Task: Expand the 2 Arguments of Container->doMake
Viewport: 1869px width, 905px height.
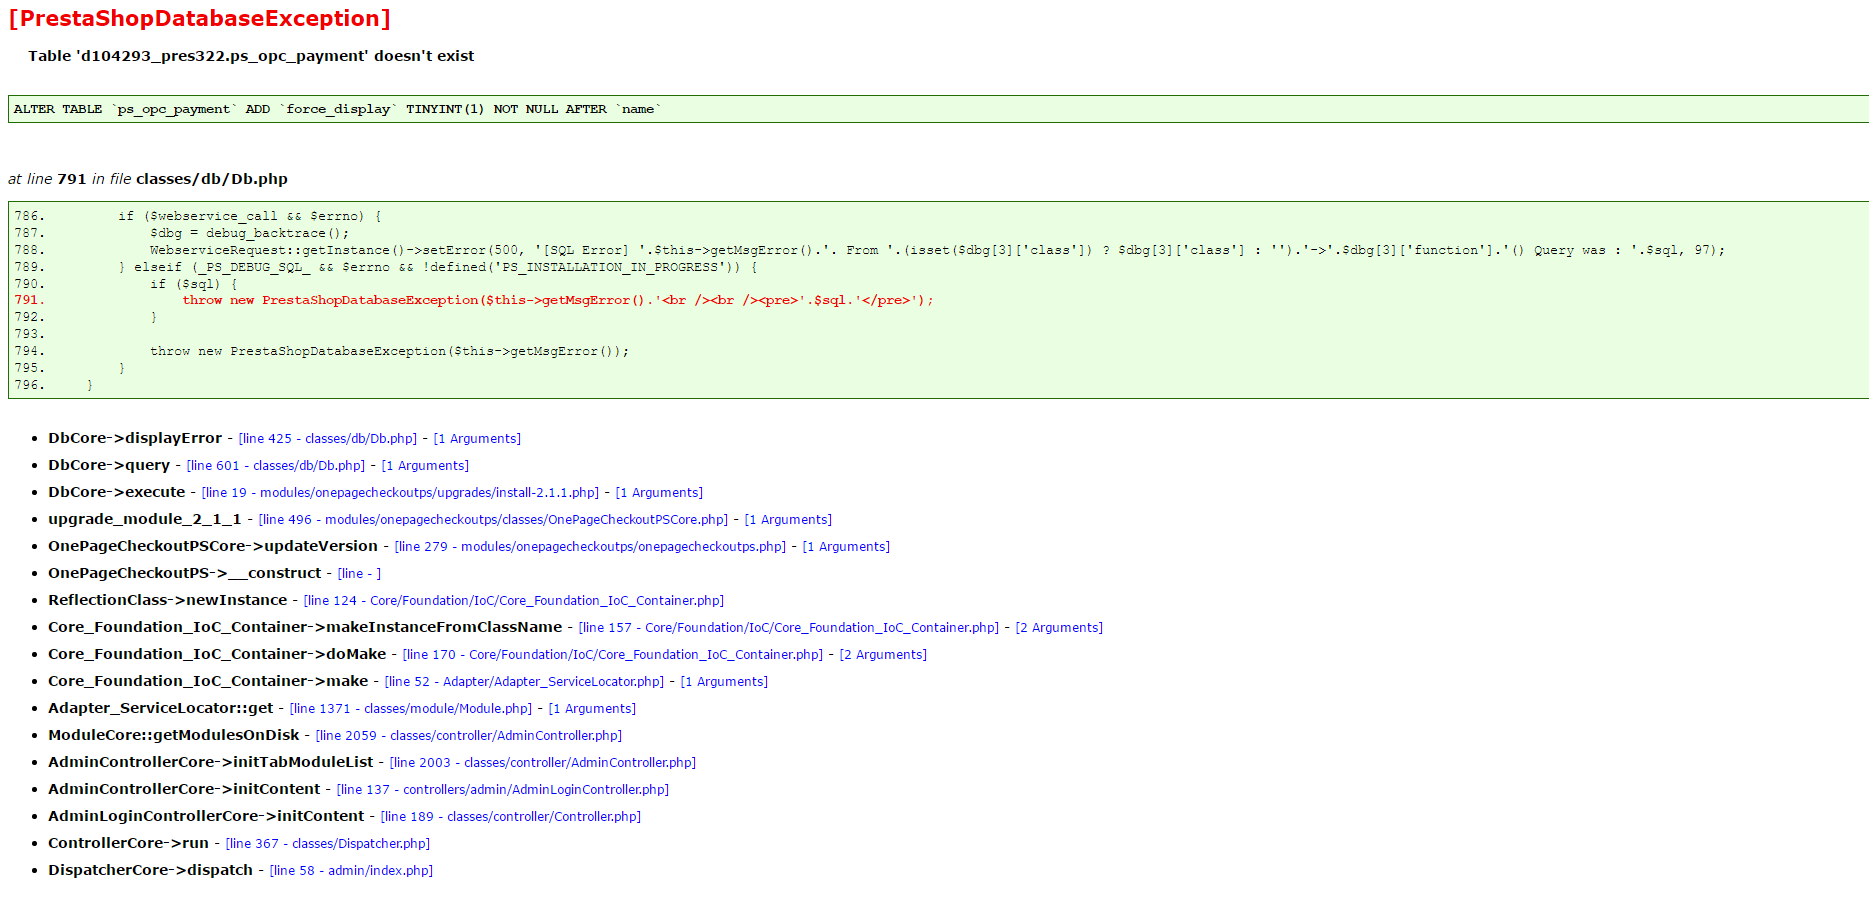Action: tap(883, 655)
